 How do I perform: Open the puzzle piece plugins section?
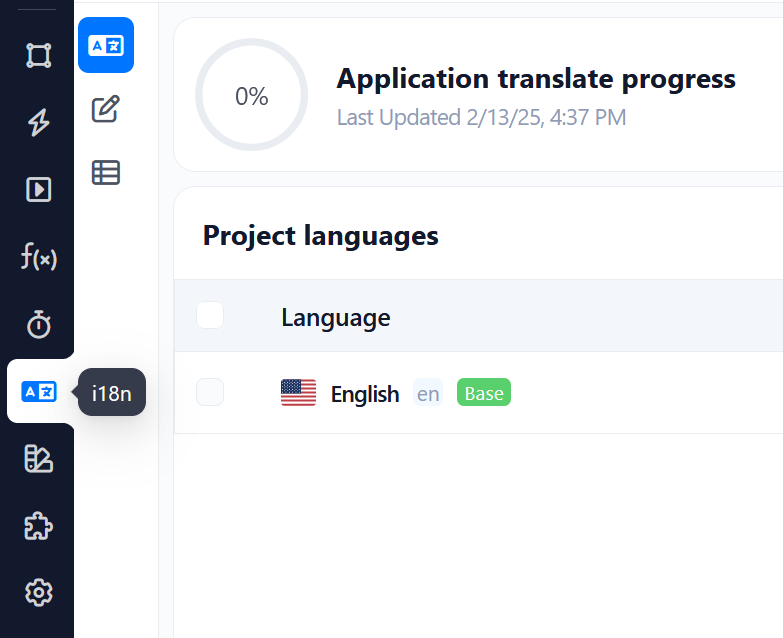(x=38, y=526)
